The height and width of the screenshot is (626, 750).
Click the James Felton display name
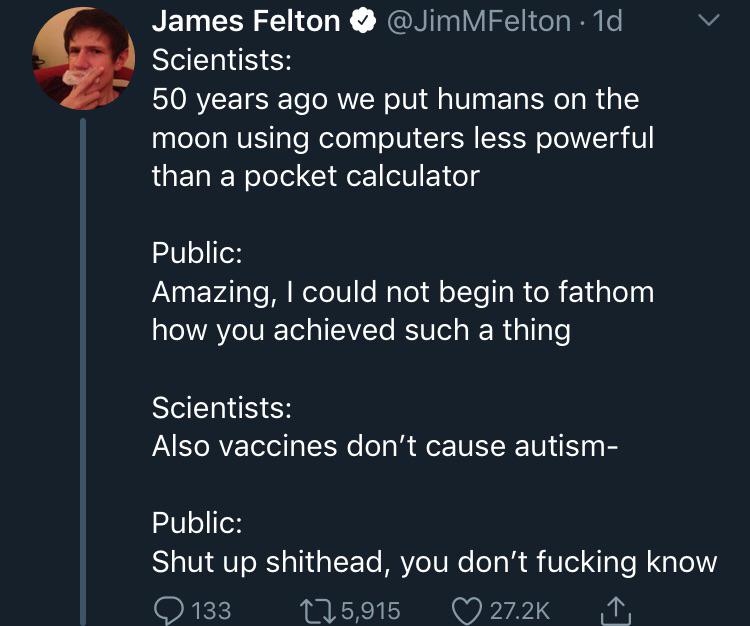(246, 21)
